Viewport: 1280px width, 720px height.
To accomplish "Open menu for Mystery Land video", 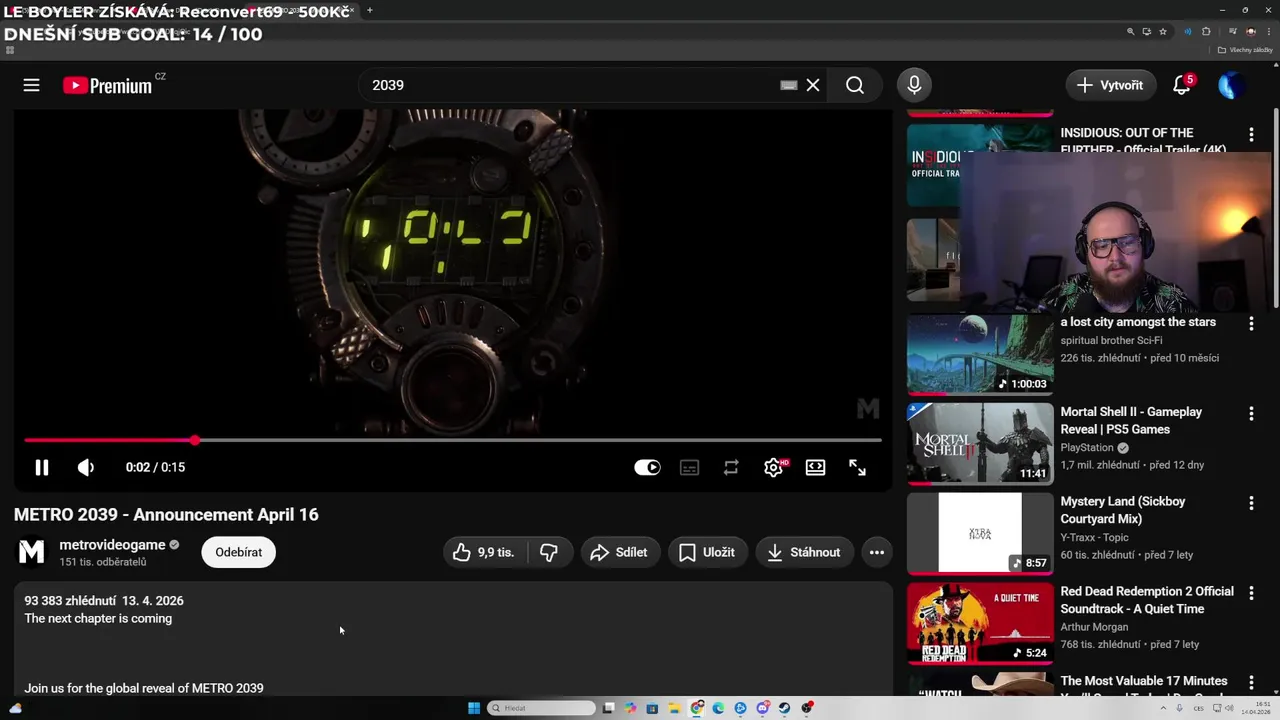I will [1251, 502].
